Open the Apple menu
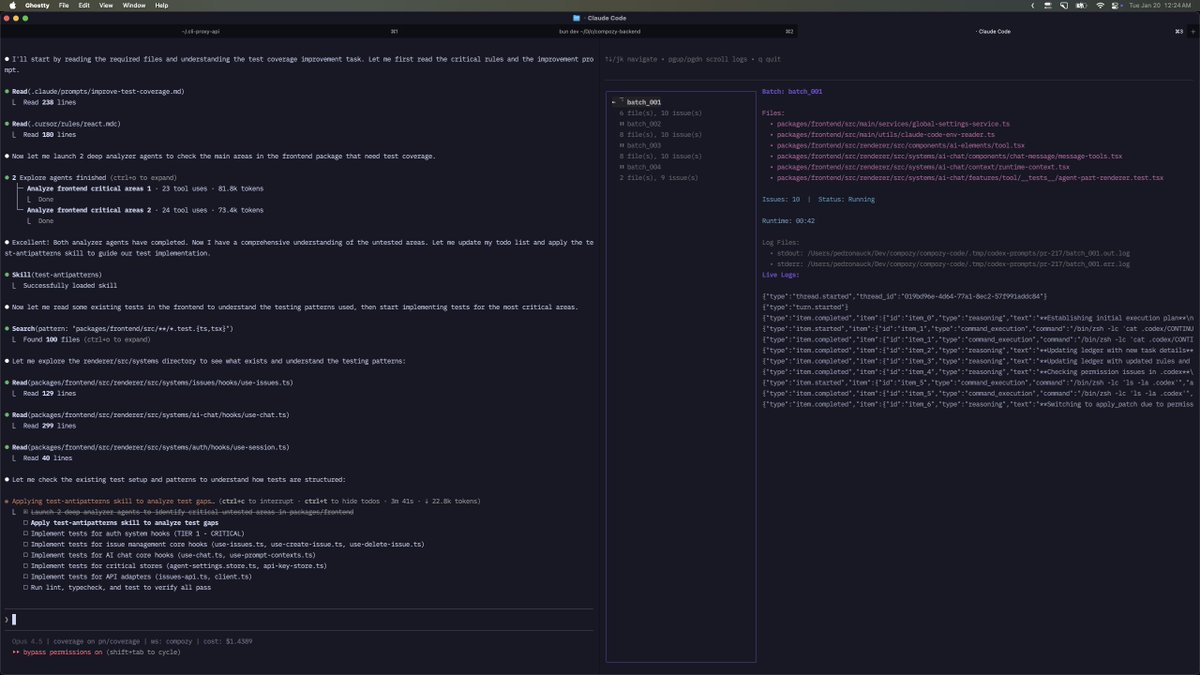The image size is (1200, 675). 11,5
